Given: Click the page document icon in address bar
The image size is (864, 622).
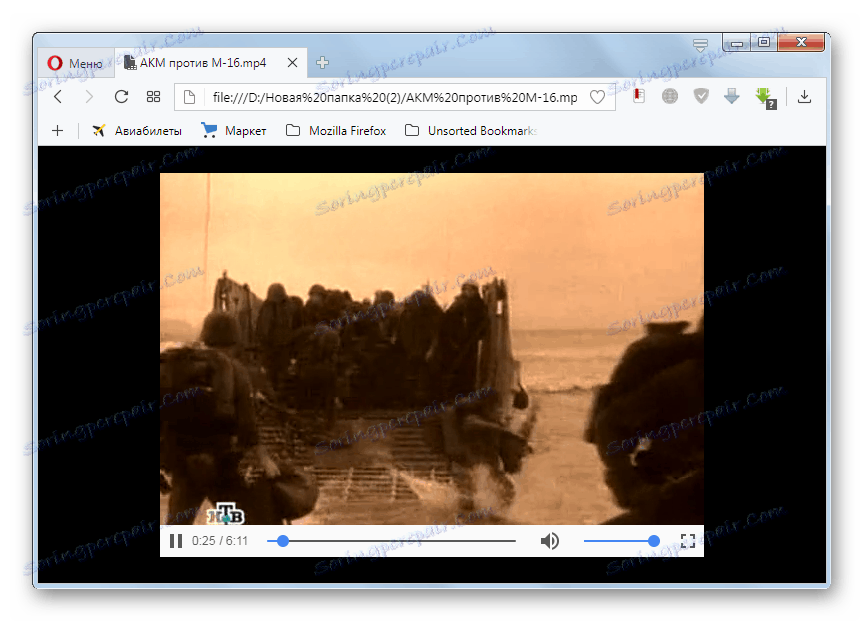Looking at the screenshot, I should point(190,98).
